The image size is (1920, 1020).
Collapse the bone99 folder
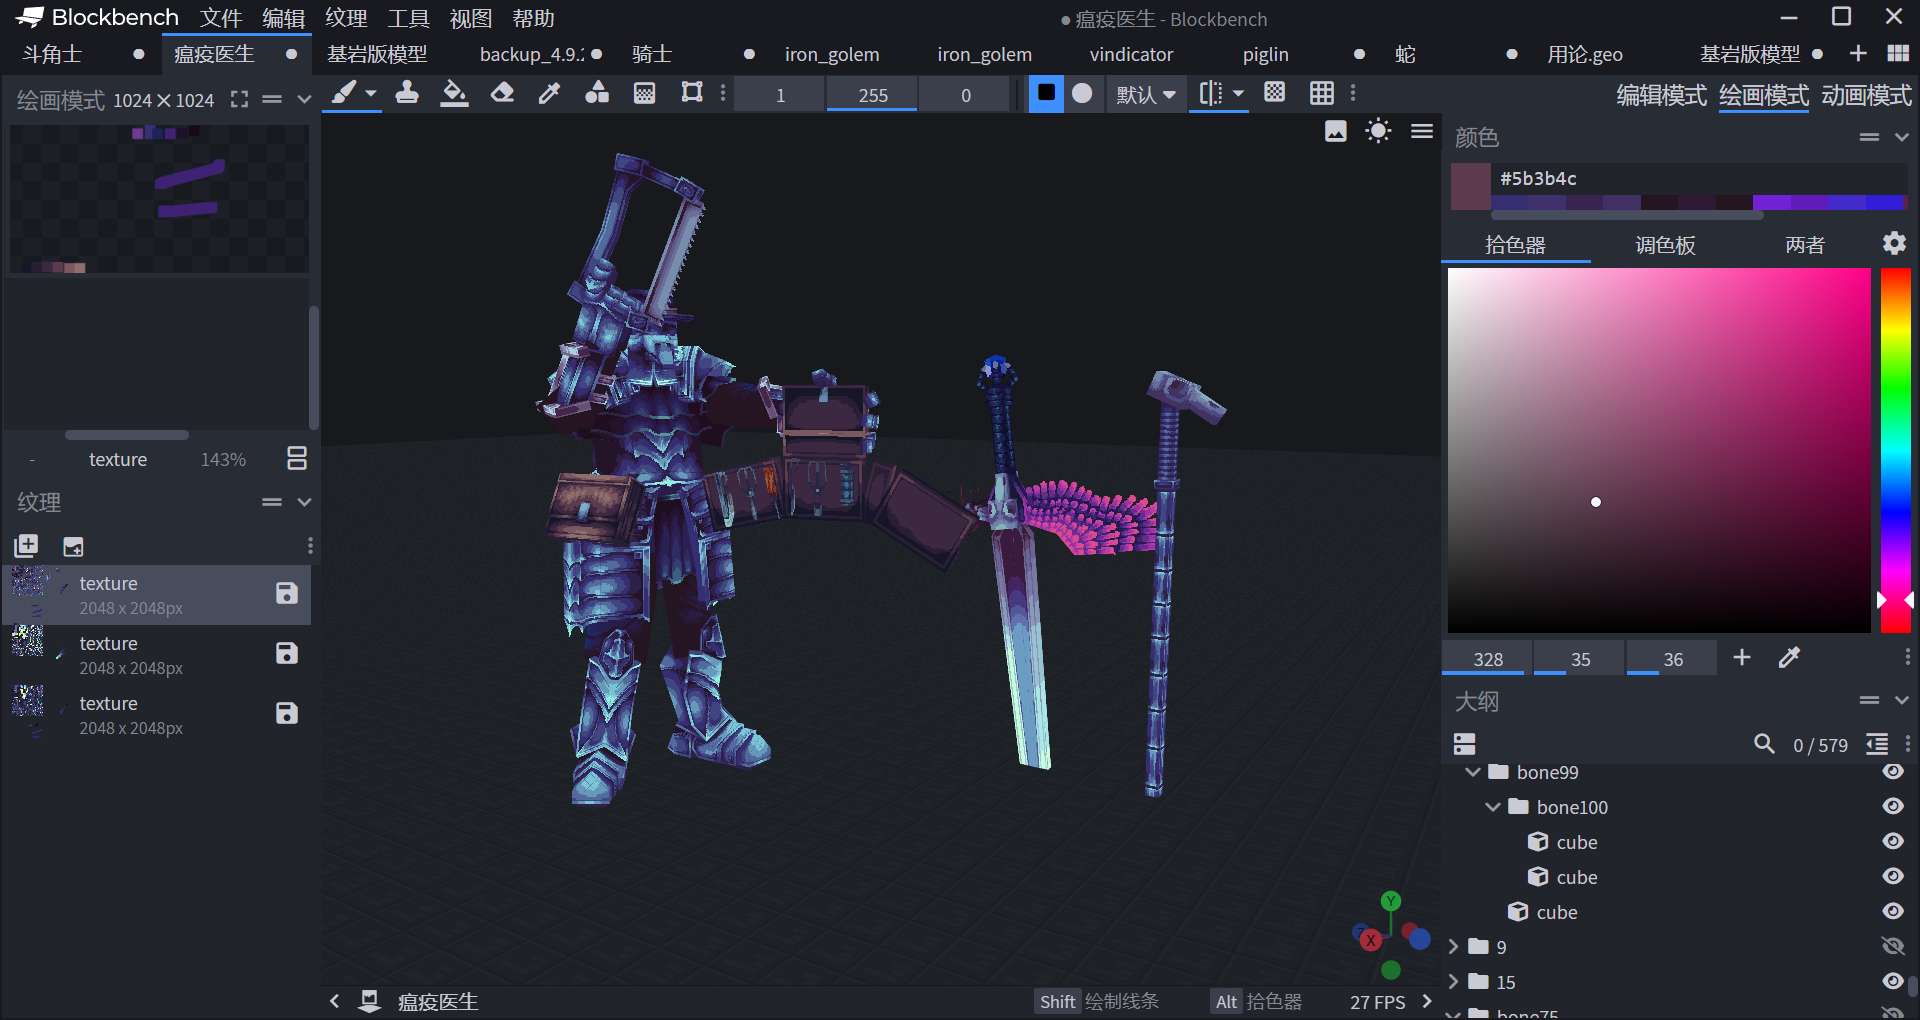1472,772
